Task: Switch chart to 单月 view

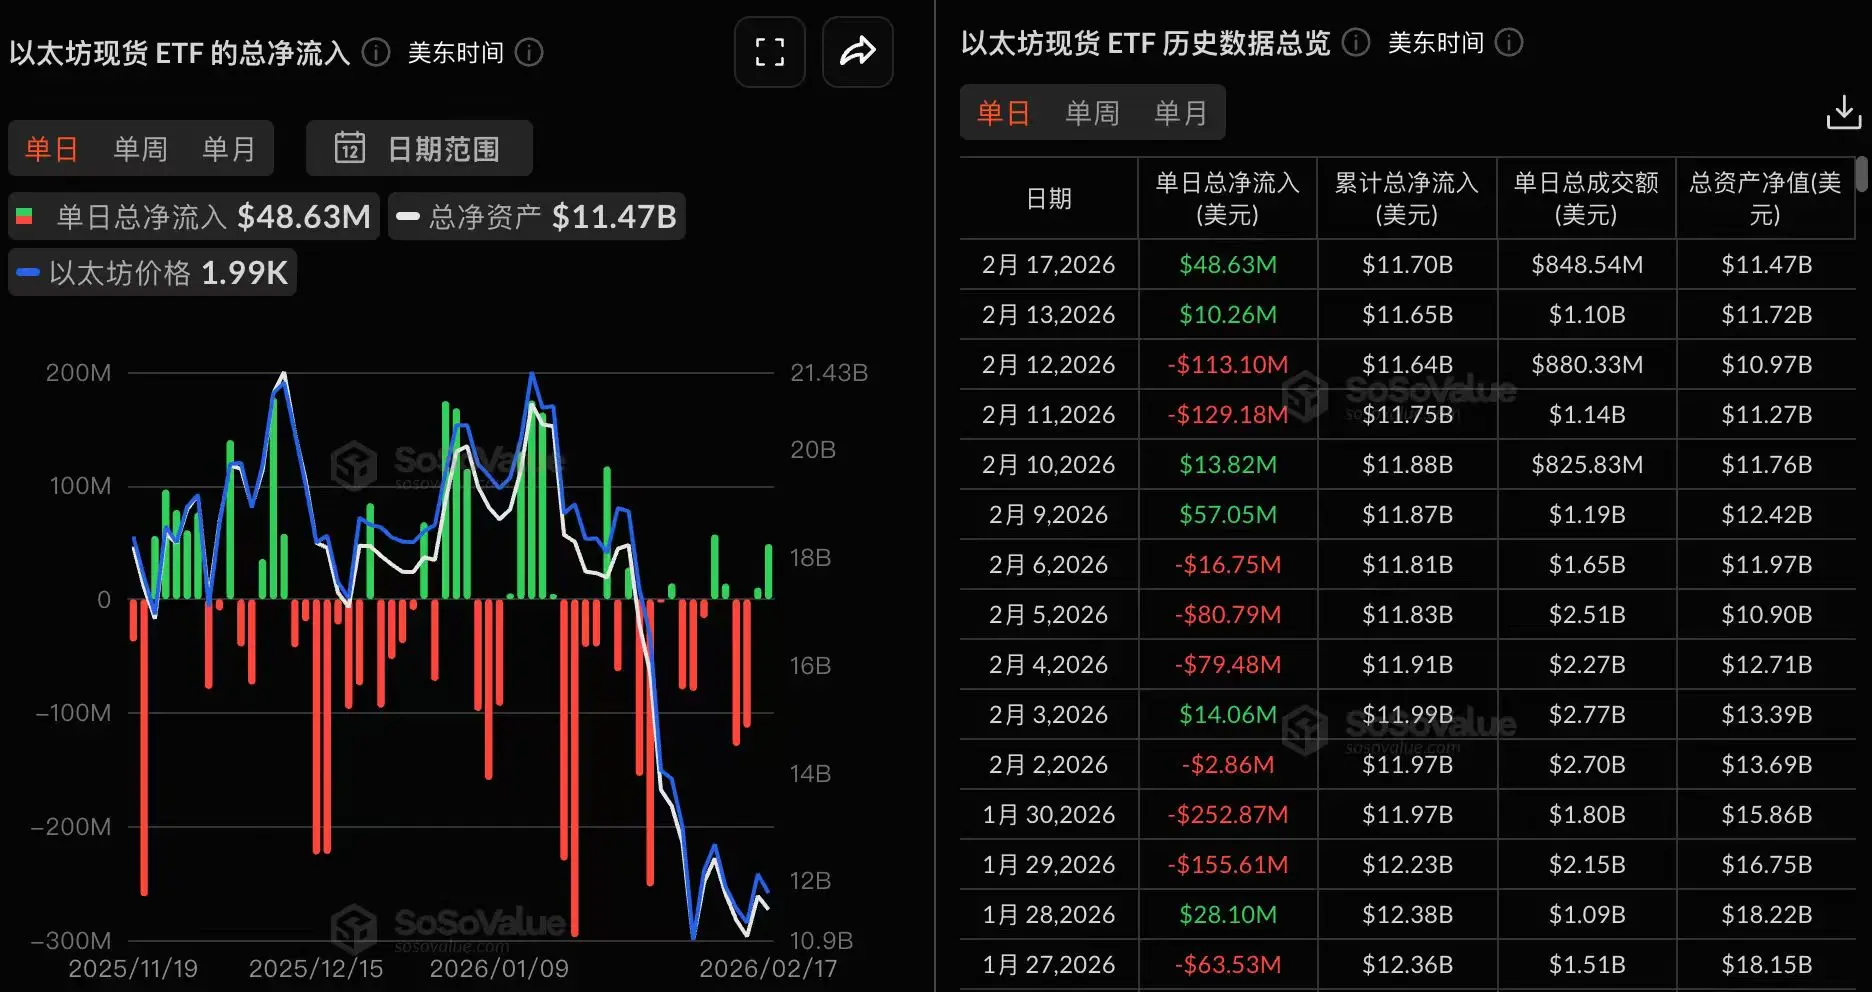Action: pos(229,149)
